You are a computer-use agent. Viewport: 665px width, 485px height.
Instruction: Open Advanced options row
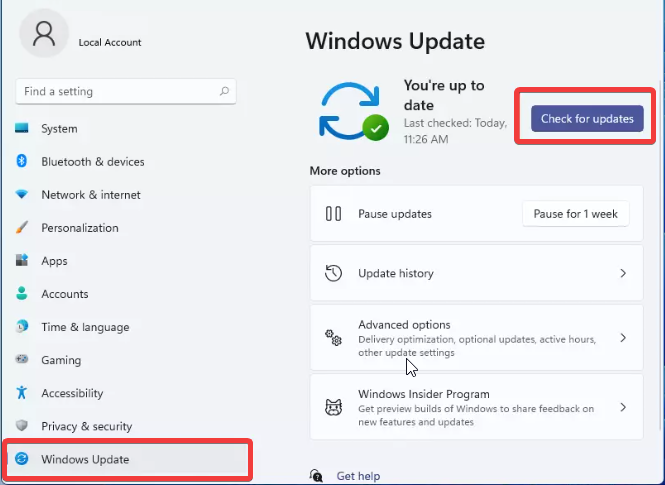coord(477,338)
